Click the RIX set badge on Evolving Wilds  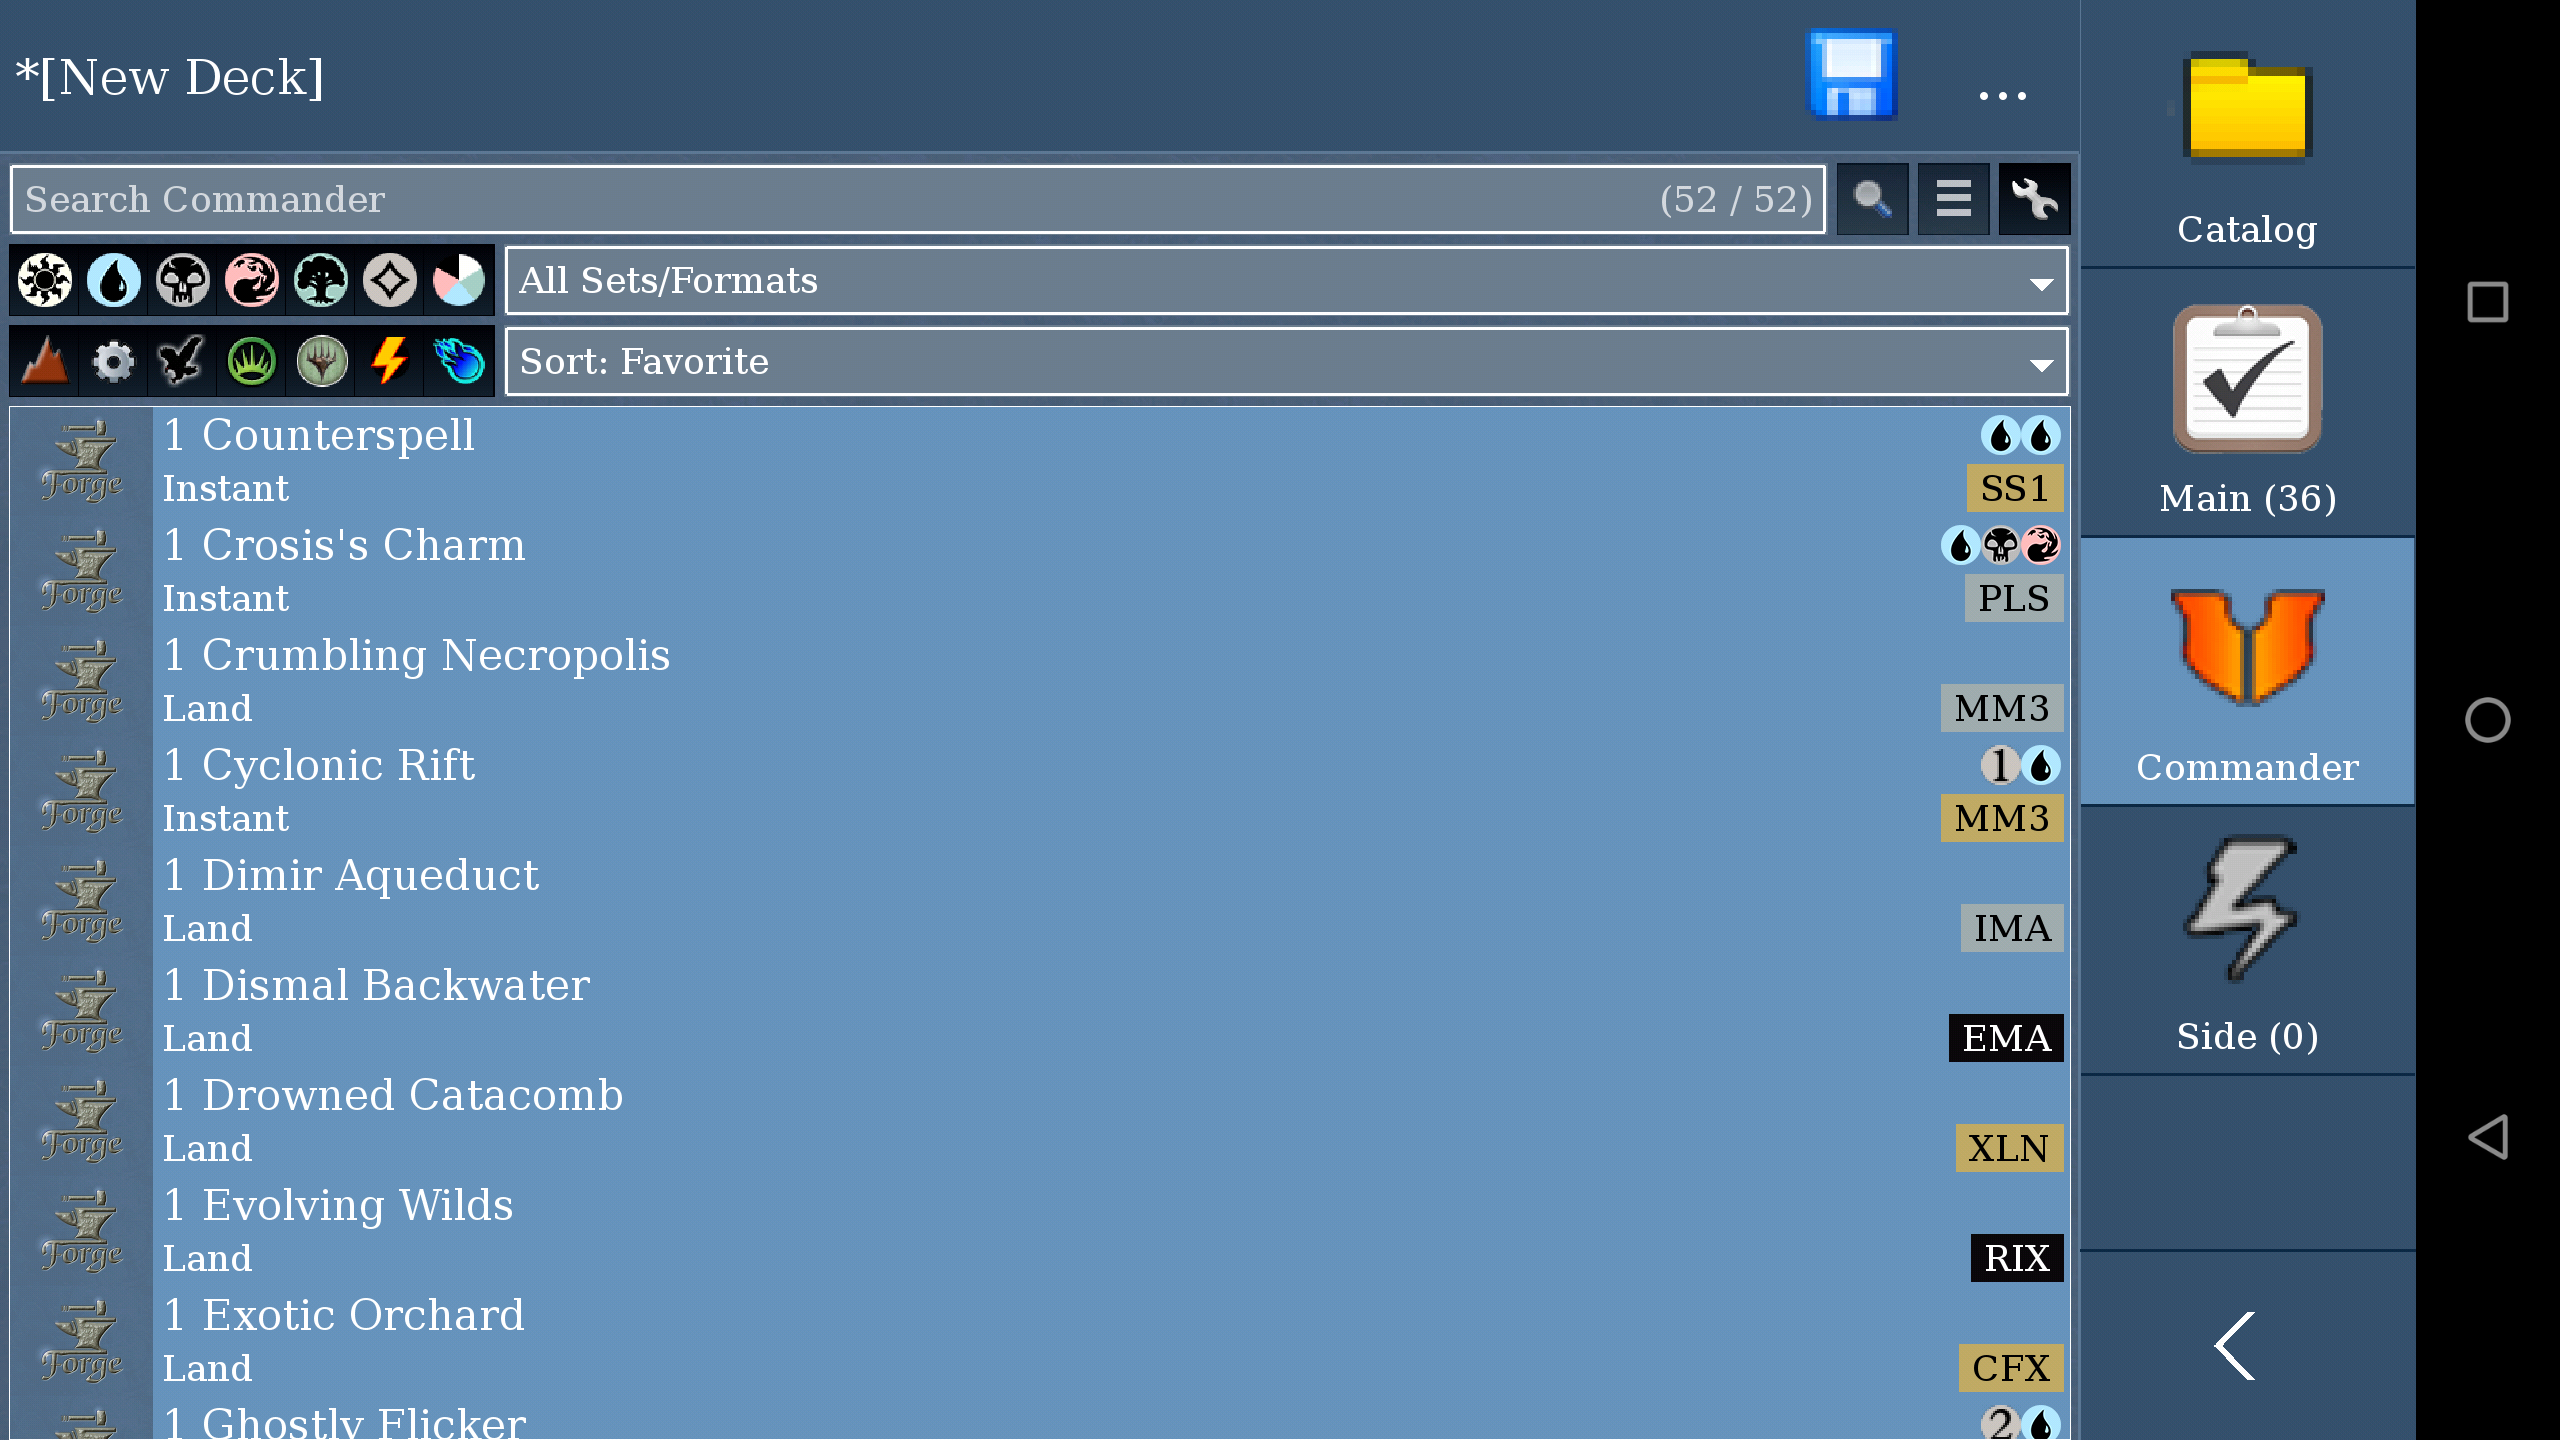(2016, 1258)
